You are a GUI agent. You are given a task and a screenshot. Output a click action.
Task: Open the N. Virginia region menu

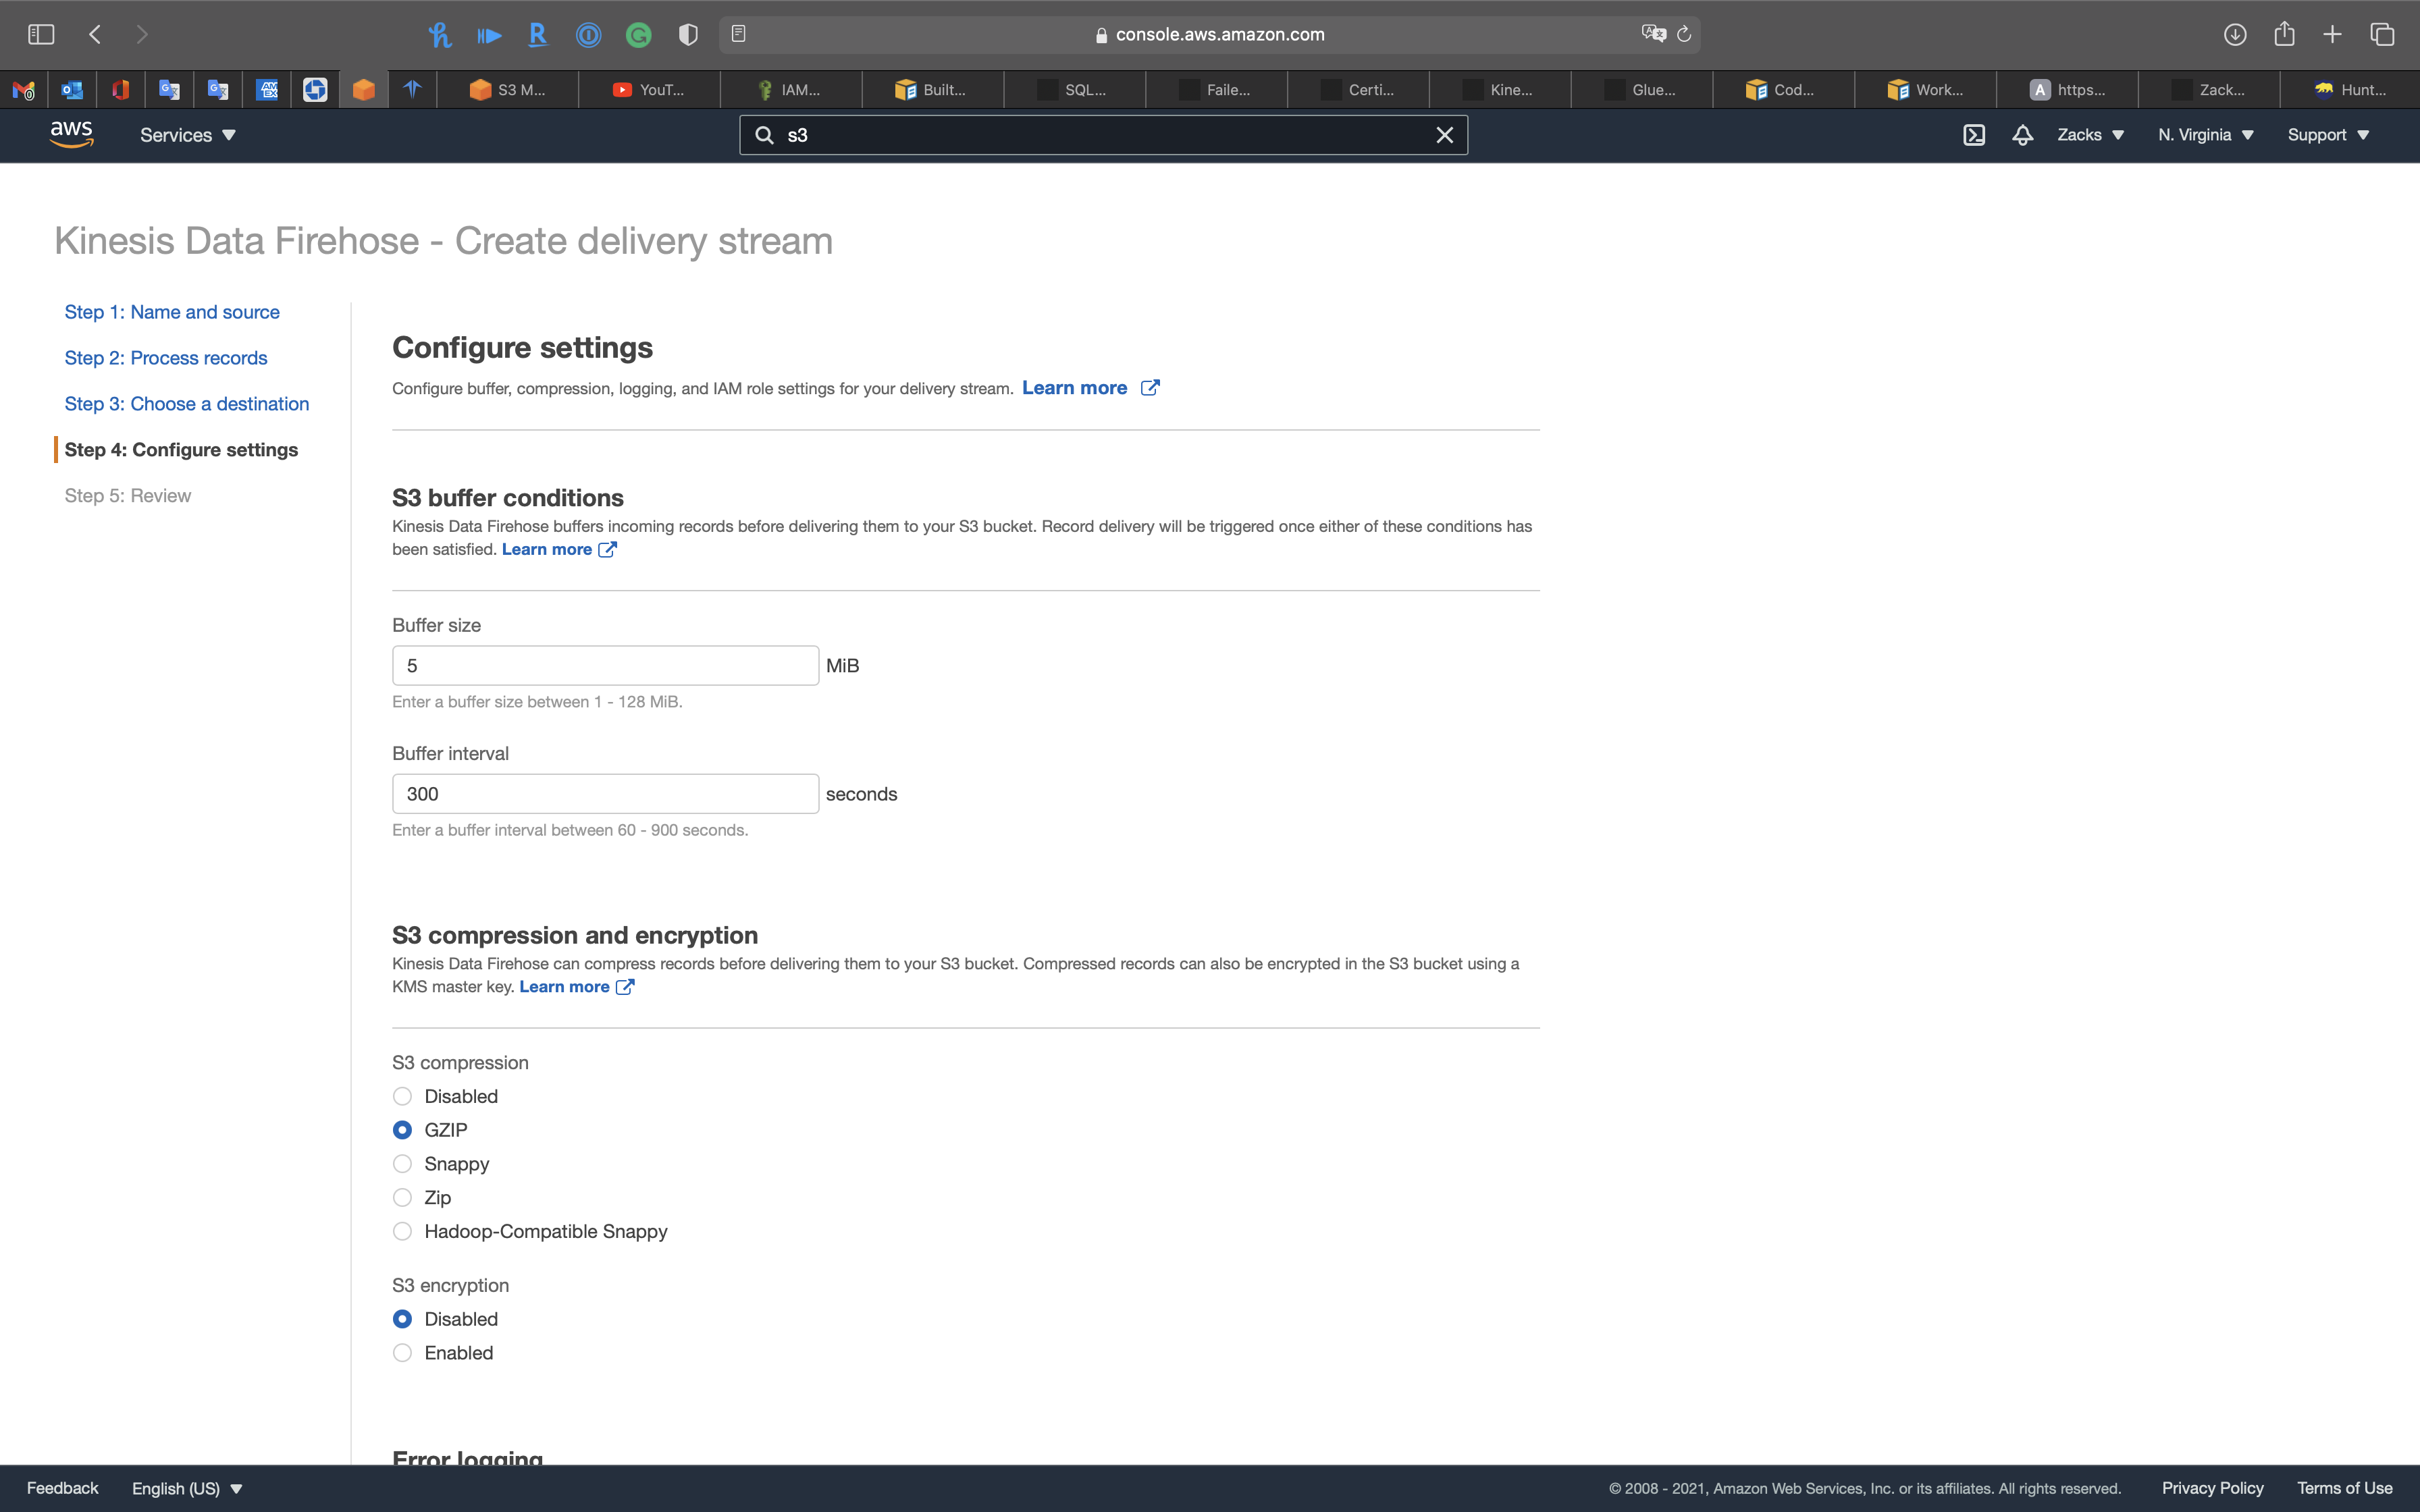(x=2205, y=135)
